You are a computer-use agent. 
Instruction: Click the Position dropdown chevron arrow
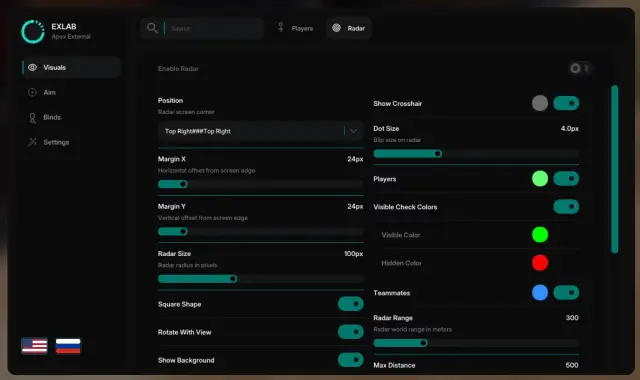(353, 131)
